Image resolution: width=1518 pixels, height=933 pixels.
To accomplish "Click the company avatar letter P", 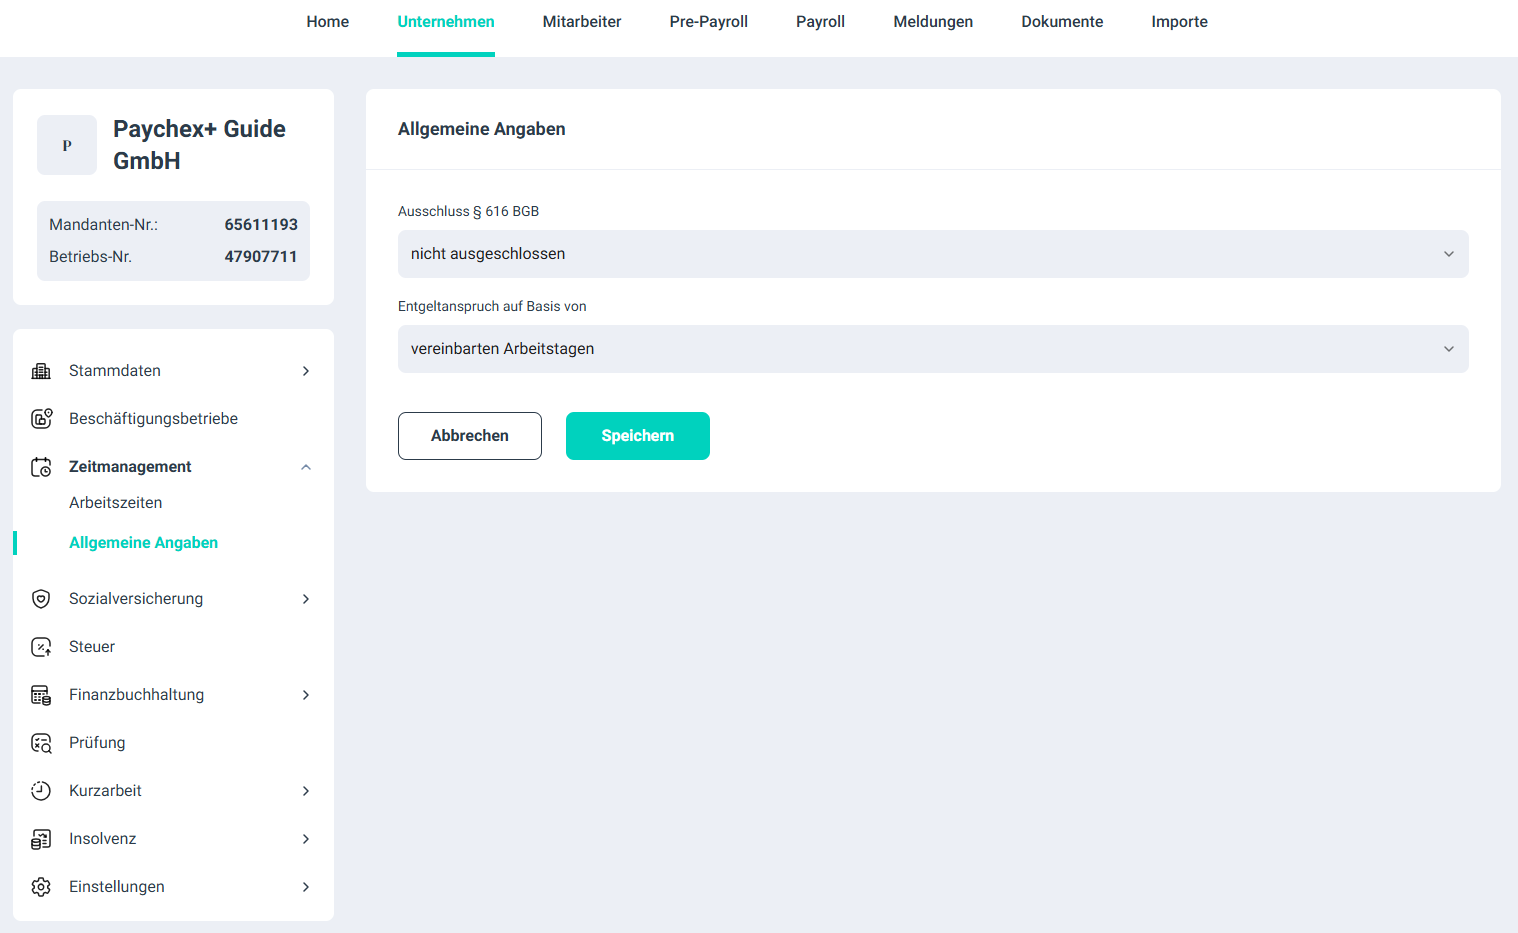I will pyautogui.click(x=67, y=145).
